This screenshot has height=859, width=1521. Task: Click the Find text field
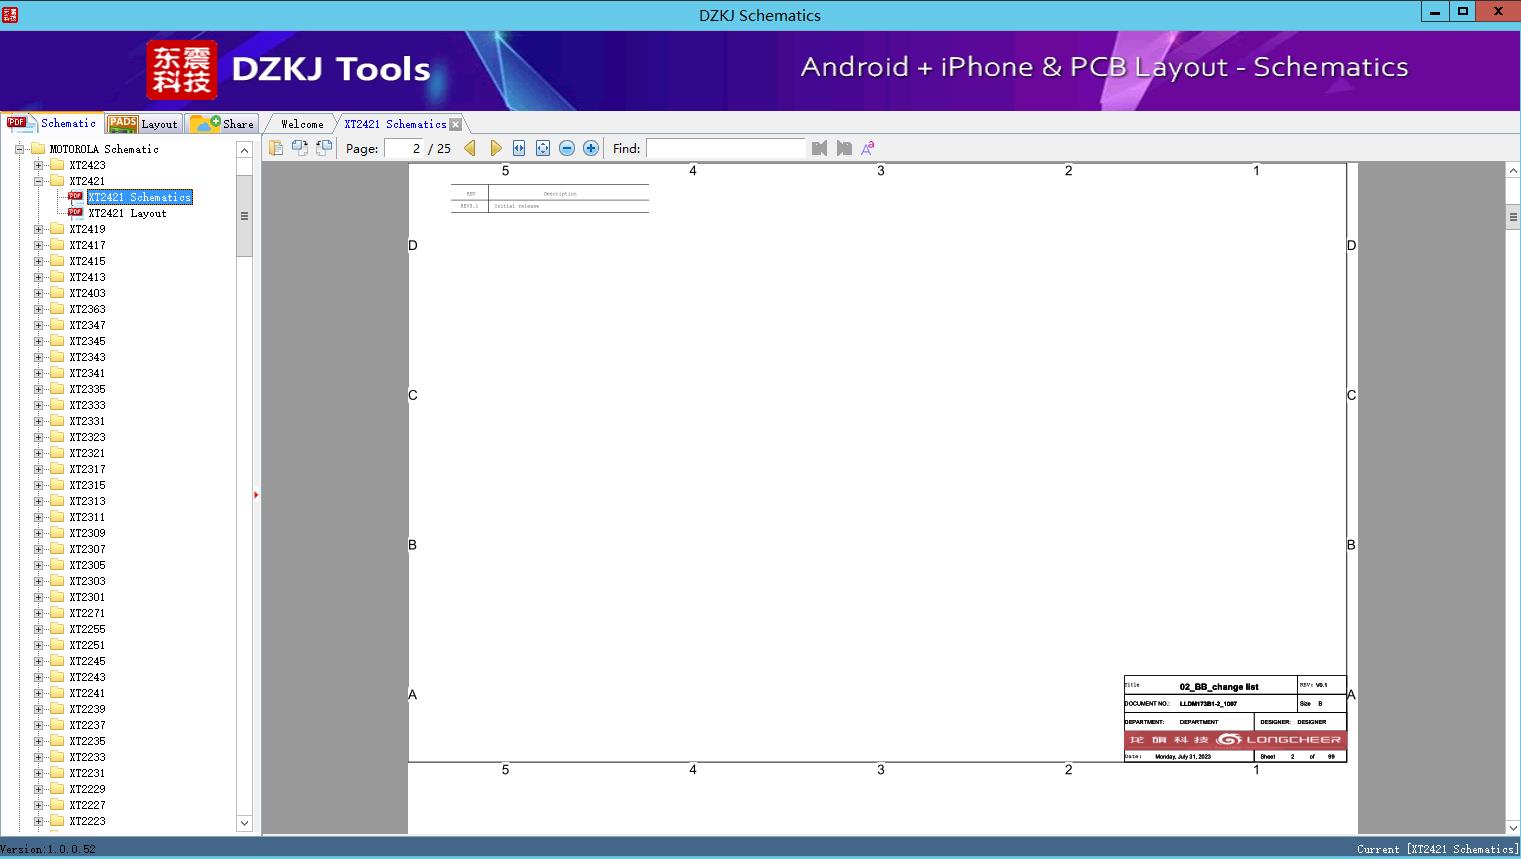725,148
